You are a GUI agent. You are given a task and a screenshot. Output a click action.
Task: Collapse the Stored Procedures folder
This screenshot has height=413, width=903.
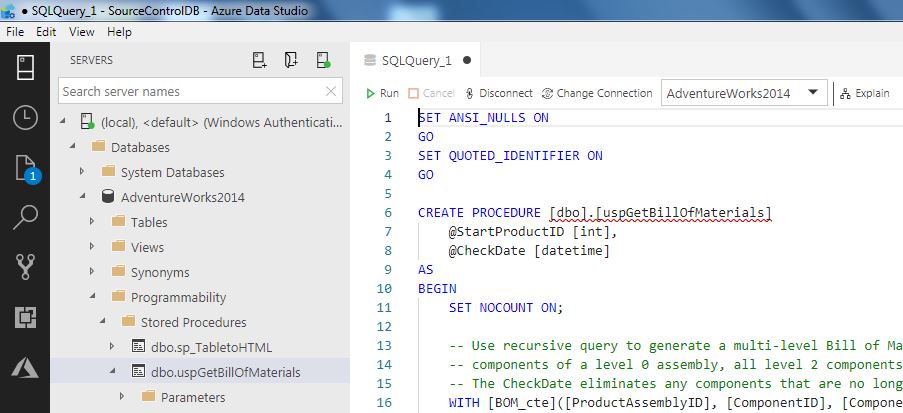click(102, 322)
